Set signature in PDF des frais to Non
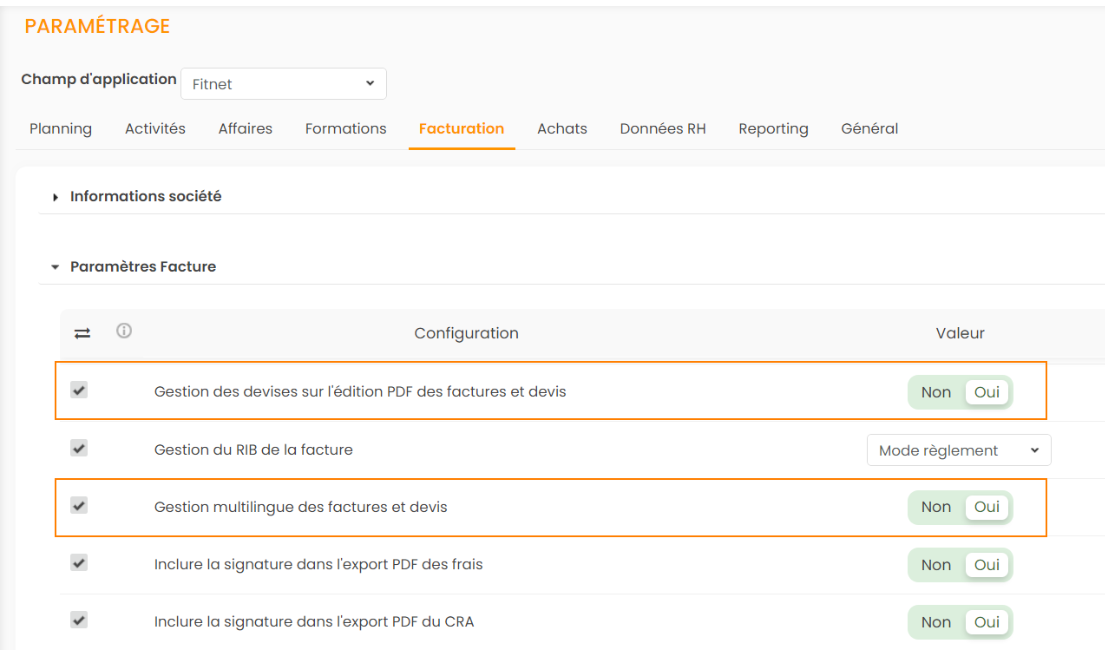 click(x=936, y=565)
